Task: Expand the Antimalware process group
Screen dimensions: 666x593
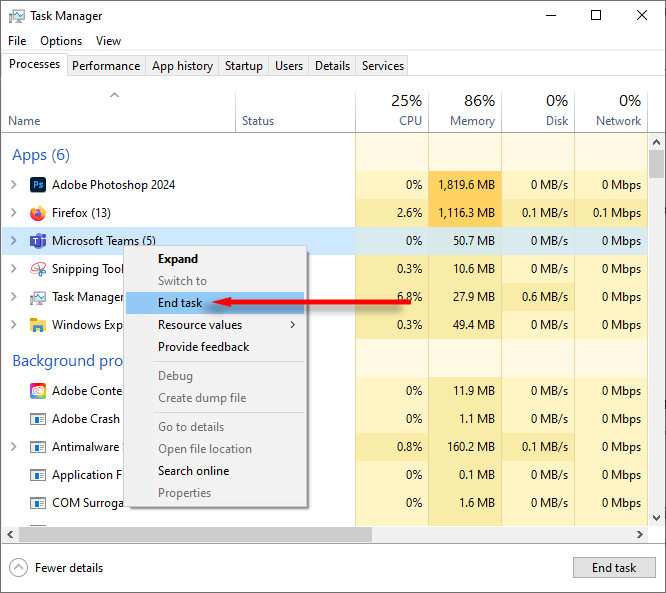Action: (14, 447)
